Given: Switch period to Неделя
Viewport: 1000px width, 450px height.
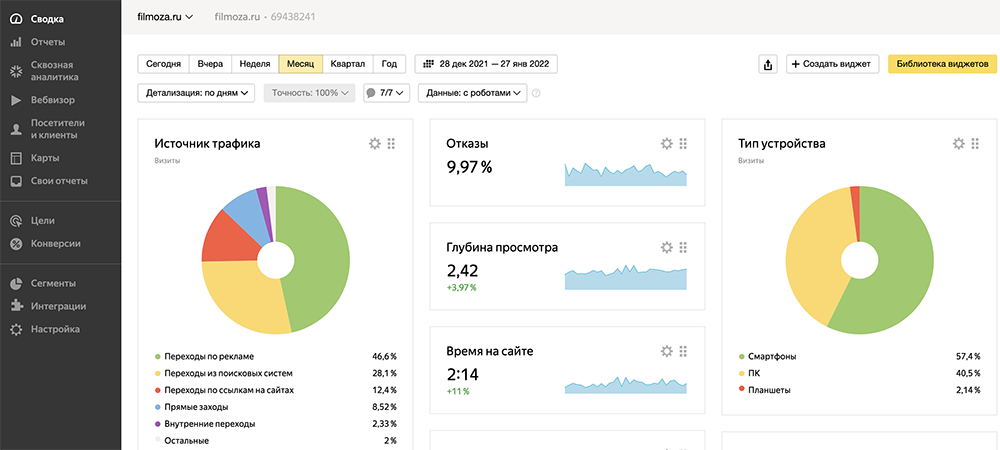Looking at the screenshot, I should coord(255,64).
